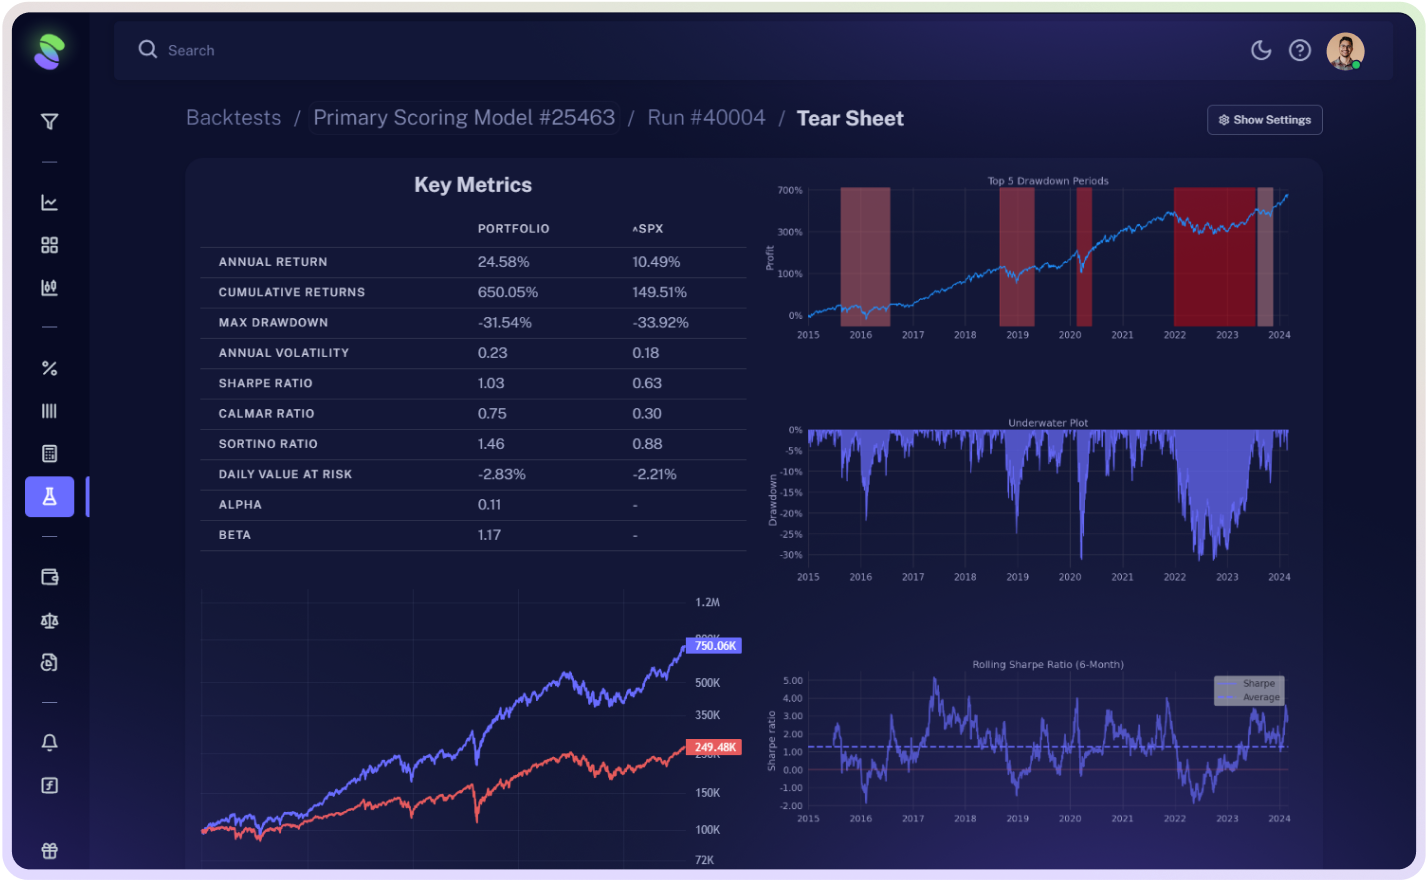
Task: Expand the SPX column sort indicator
Action: [634, 228]
